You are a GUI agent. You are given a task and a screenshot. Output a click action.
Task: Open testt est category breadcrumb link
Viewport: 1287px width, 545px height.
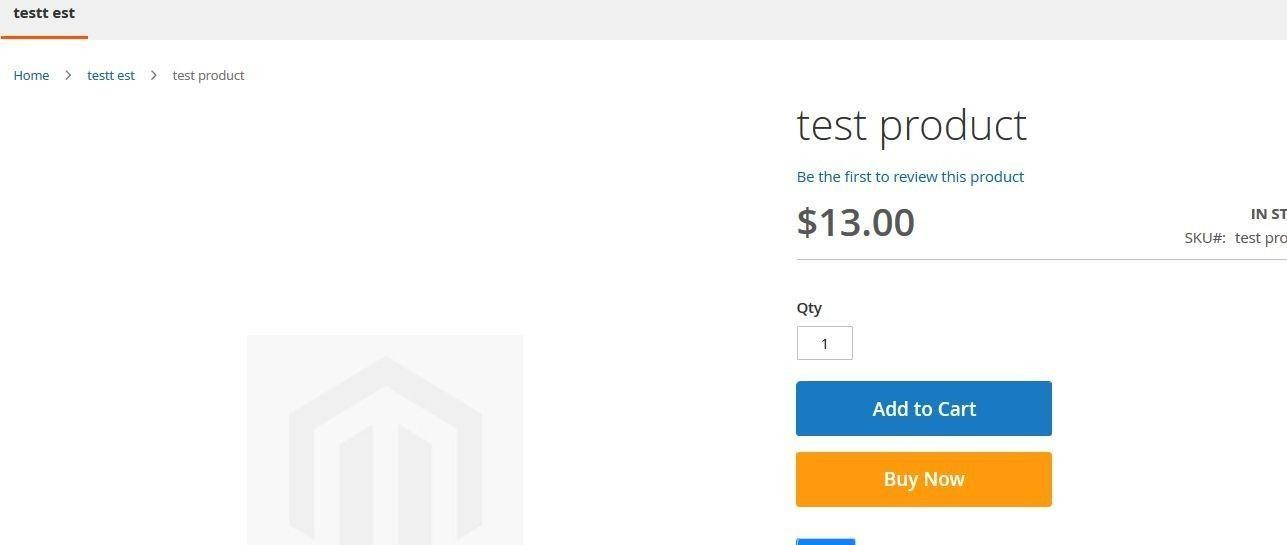111,76
